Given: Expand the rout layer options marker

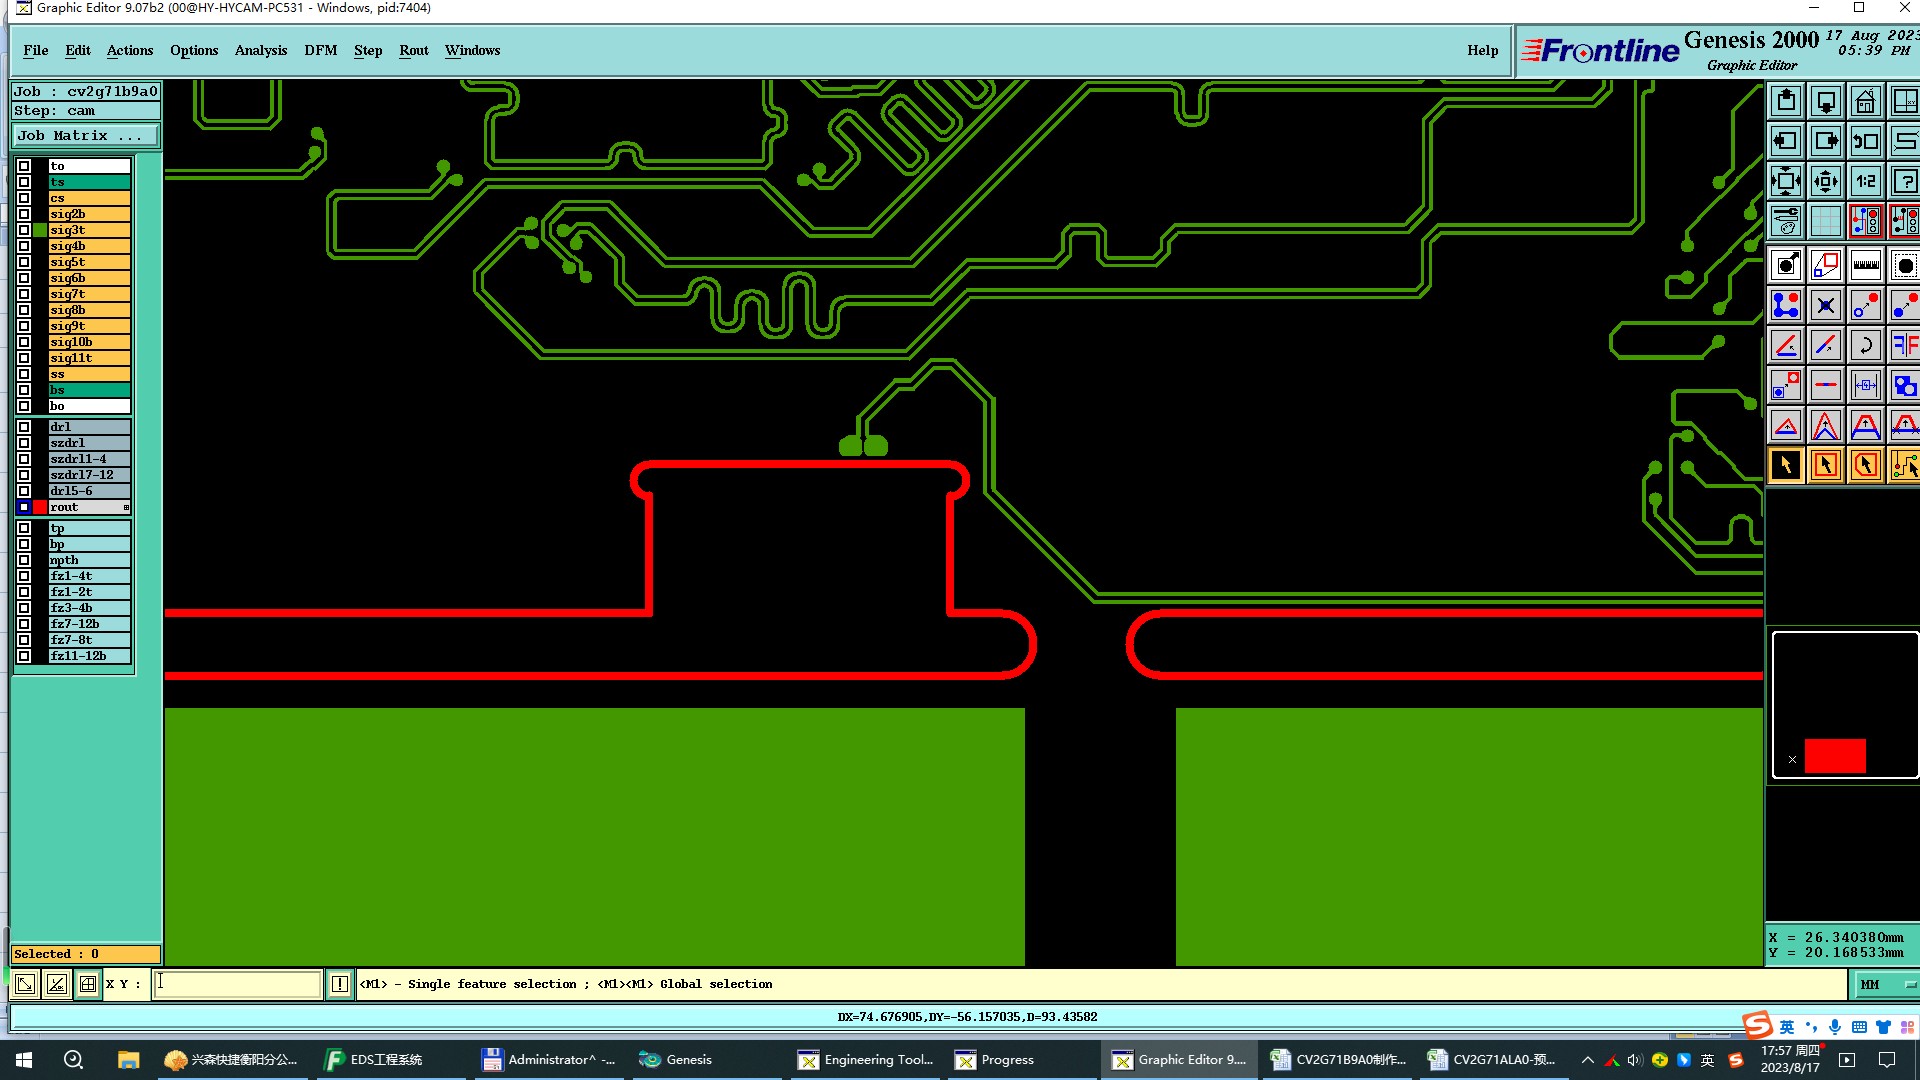Looking at the screenshot, I should coord(126,508).
